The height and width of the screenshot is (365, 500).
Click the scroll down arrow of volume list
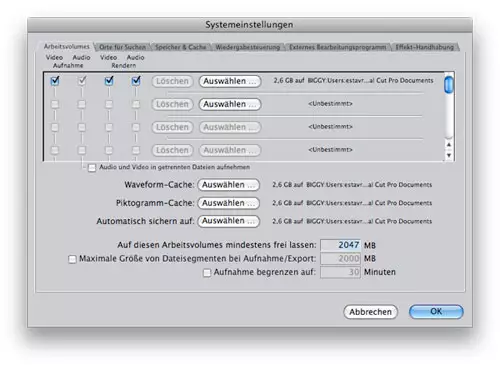tap(449, 155)
